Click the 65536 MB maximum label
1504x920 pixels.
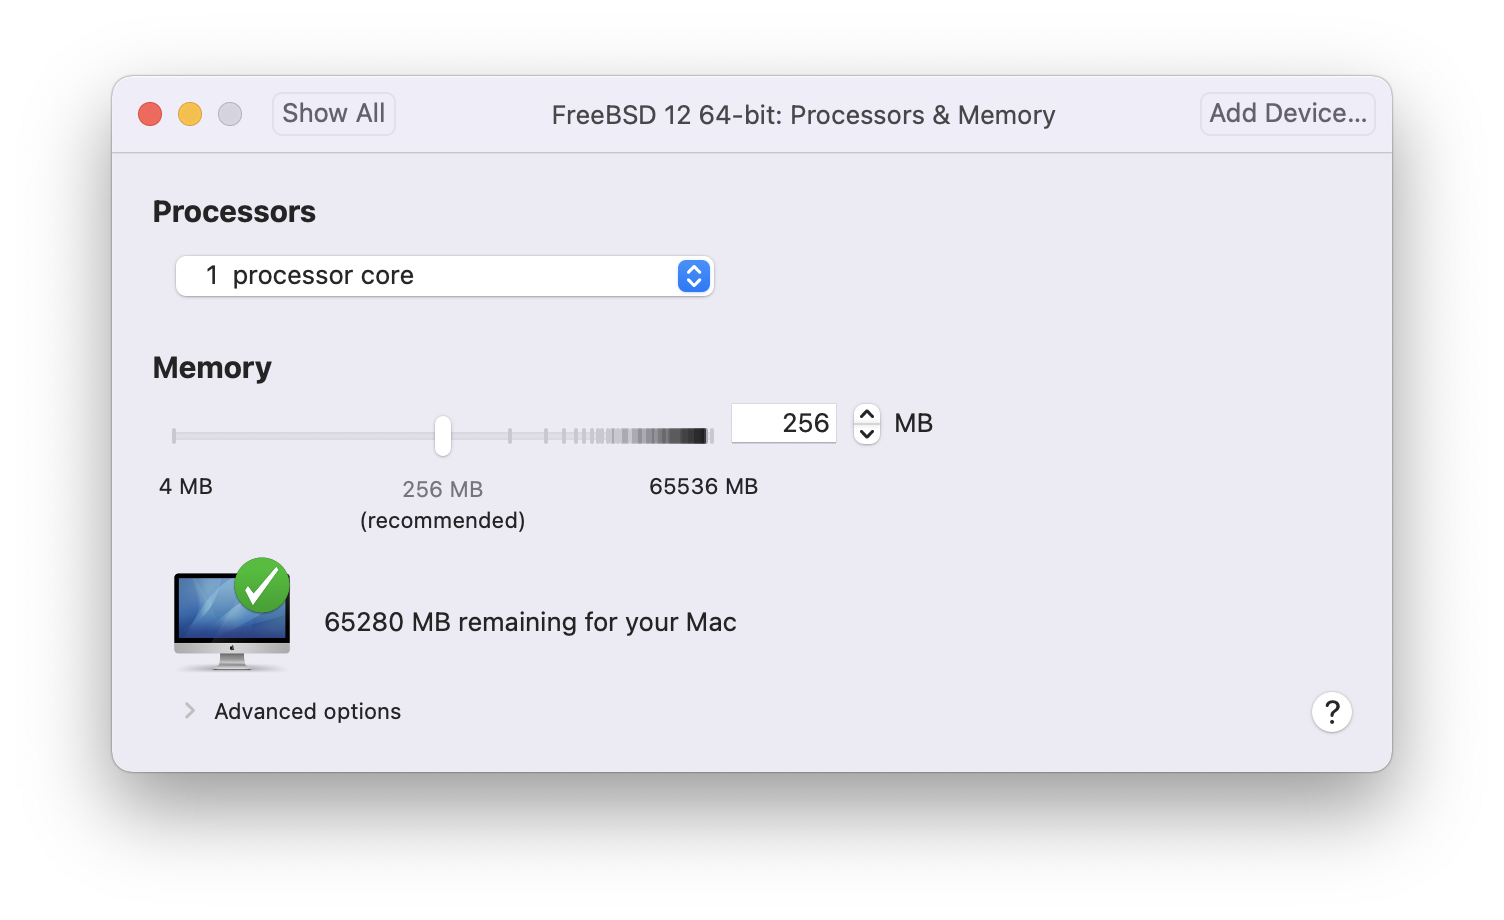click(703, 487)
